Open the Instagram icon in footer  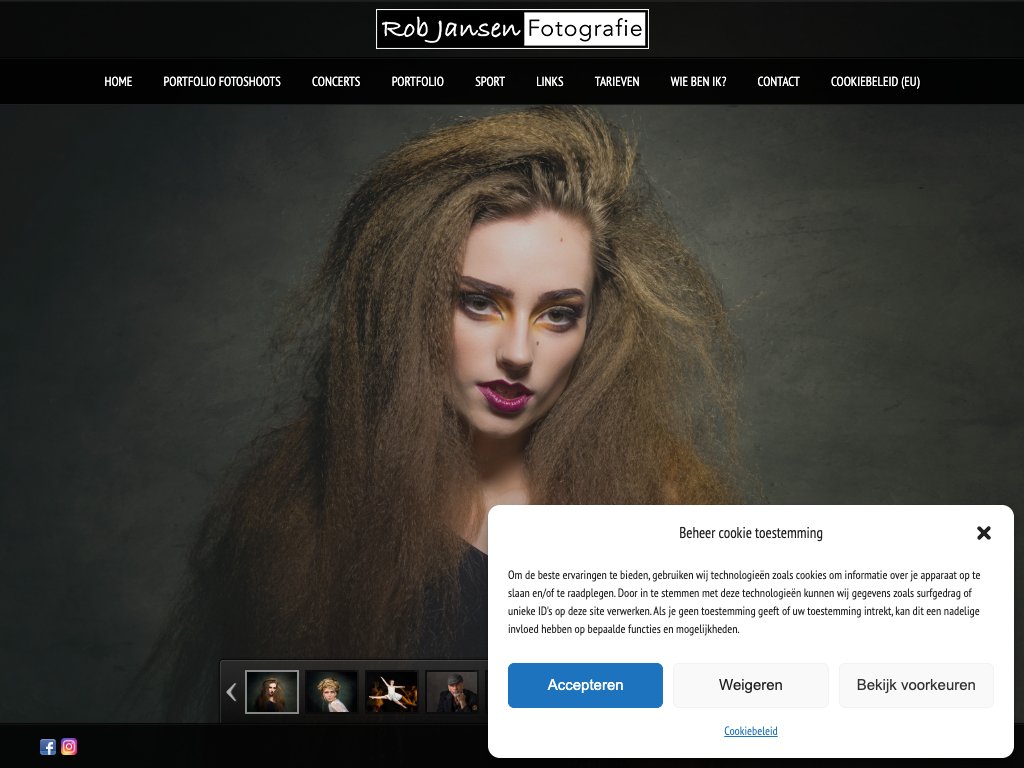click(x=69, y=747)
